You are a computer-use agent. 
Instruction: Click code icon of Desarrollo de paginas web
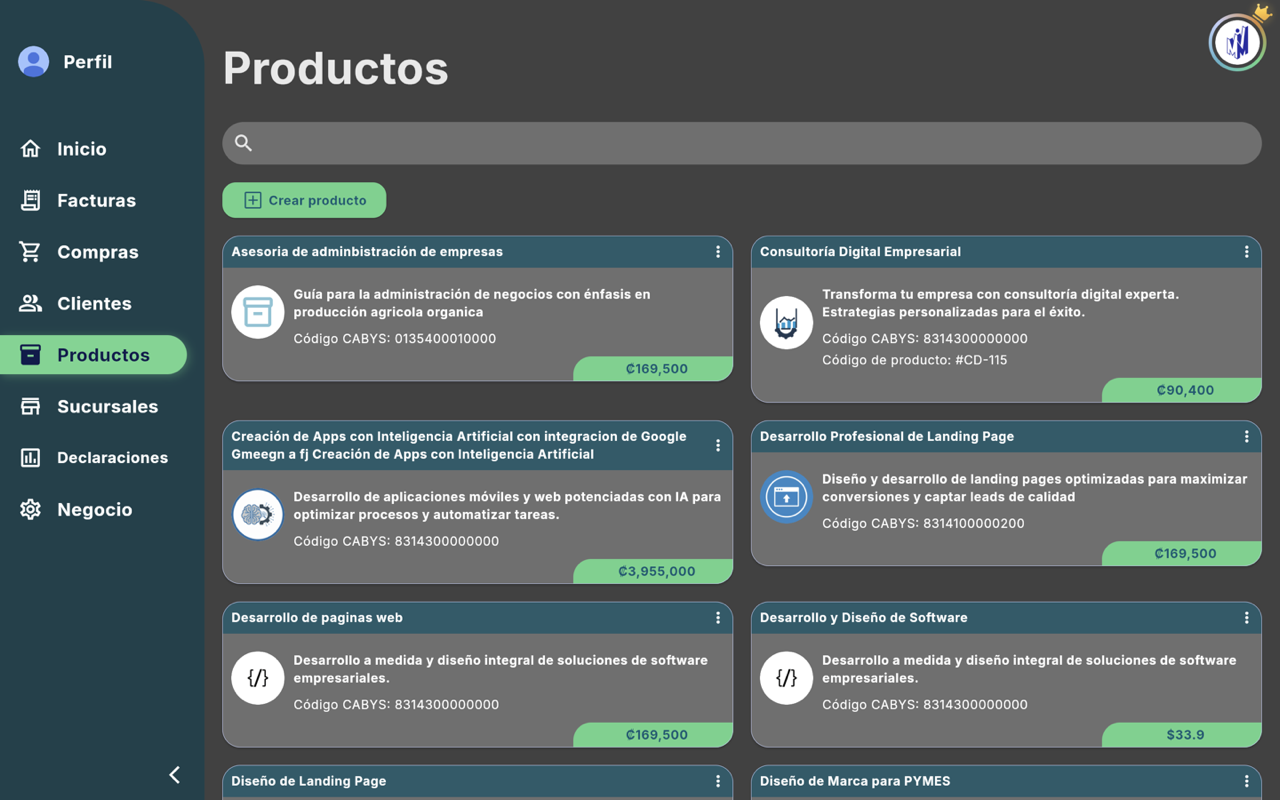(x=258, y=678)
